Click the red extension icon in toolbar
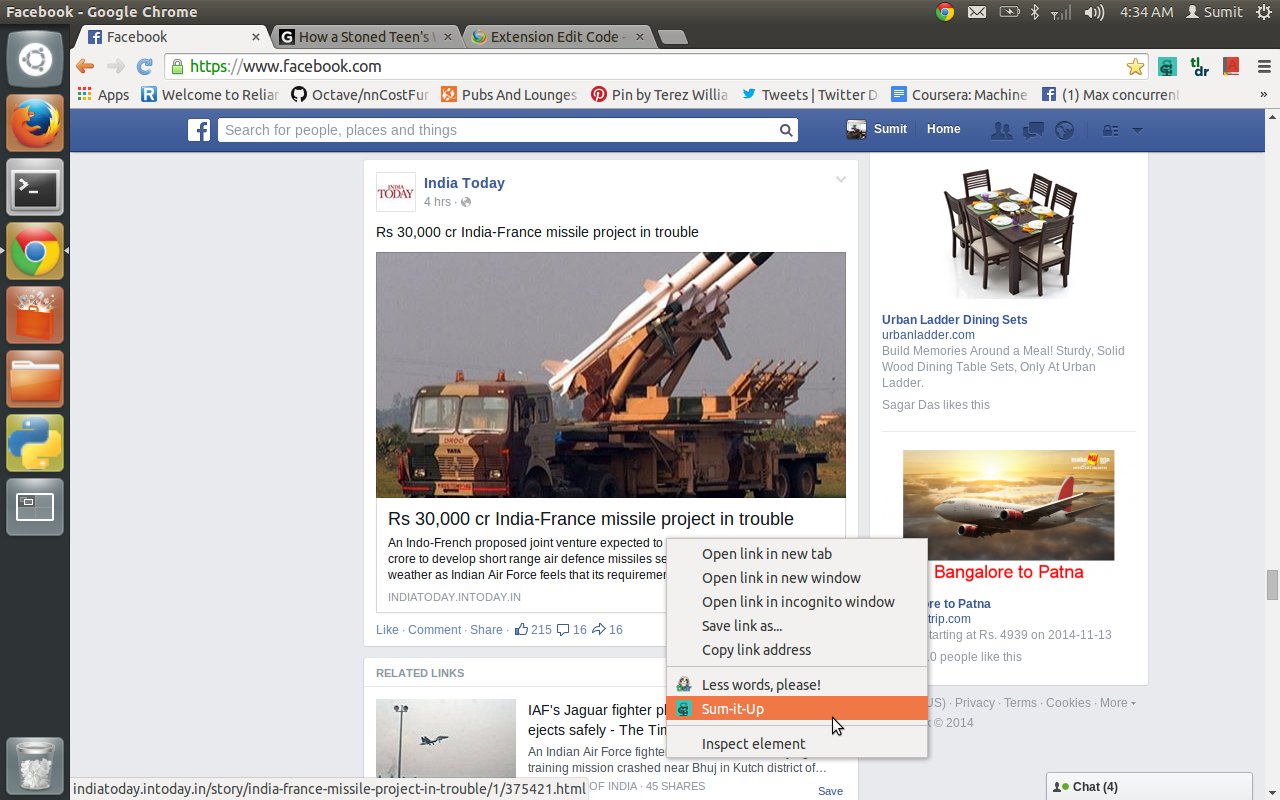This screenshot has width=1280, height=800. [1232, 67]
